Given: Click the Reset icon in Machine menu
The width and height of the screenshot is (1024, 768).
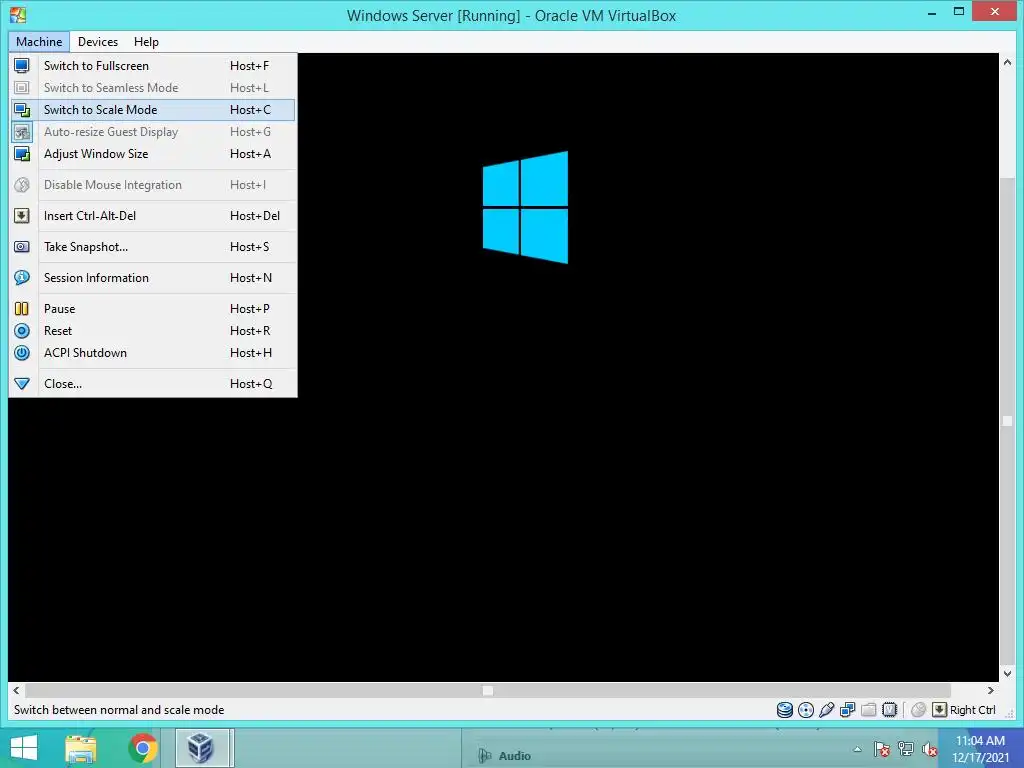Looking at the screenshot, I should click(22, 331).
